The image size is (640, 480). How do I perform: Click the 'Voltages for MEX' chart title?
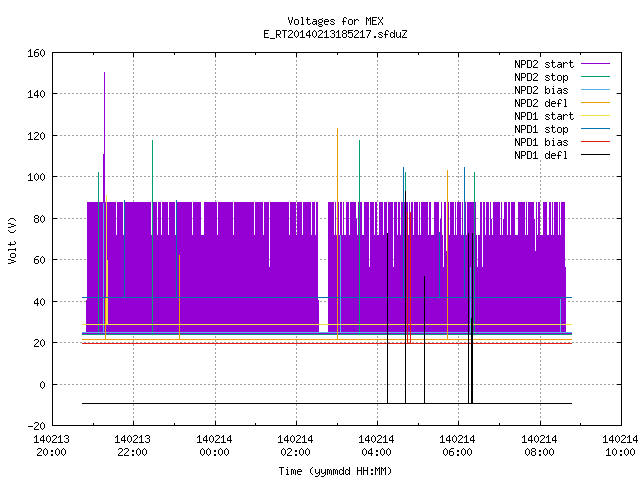click(335, 21)
